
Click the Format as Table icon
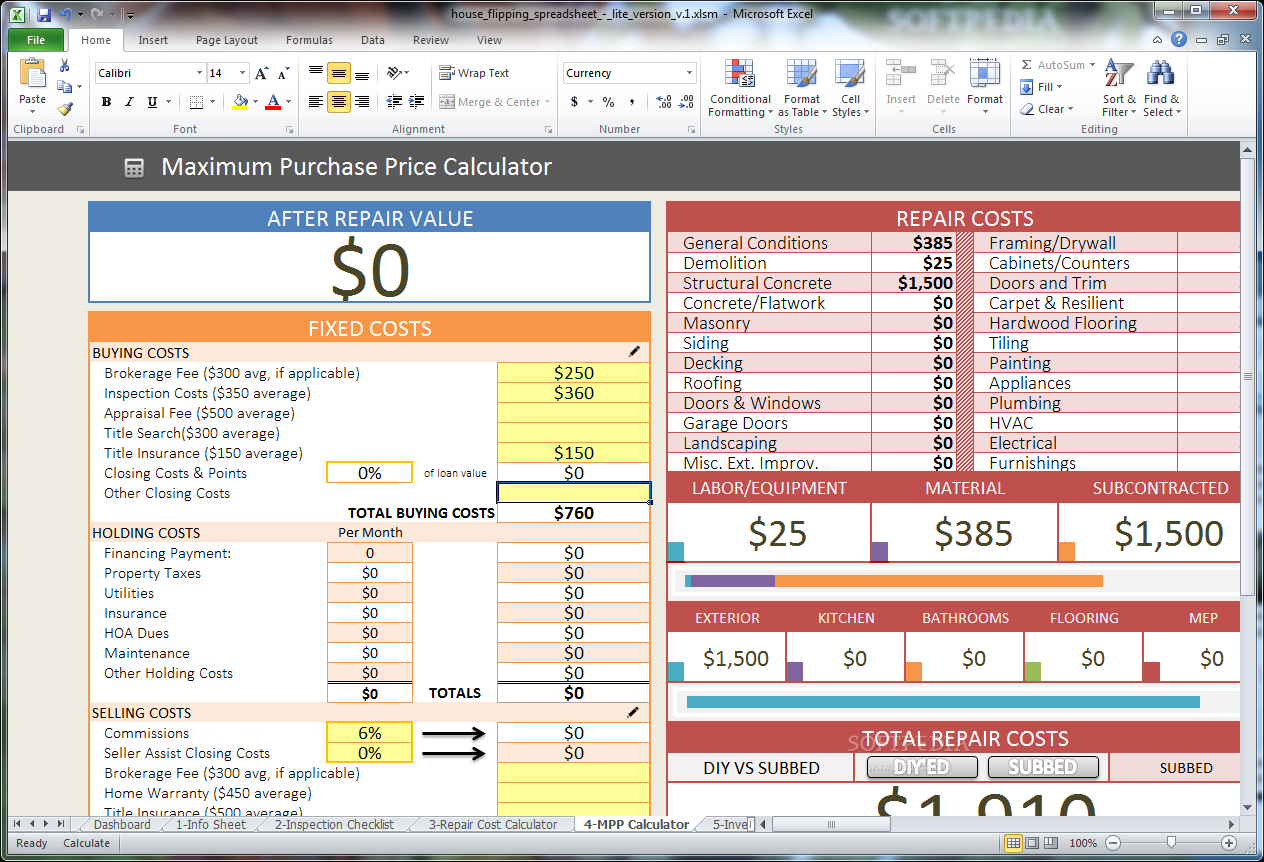pyautogui.click(x=801, y=76)
